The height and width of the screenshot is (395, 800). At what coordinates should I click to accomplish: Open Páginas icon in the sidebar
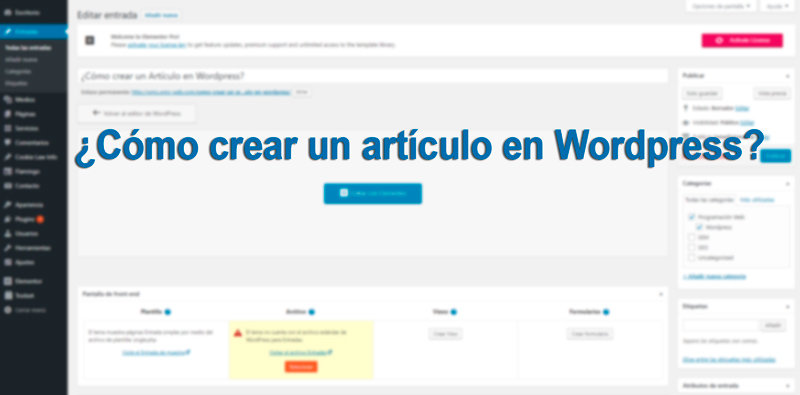pos(7,114)
